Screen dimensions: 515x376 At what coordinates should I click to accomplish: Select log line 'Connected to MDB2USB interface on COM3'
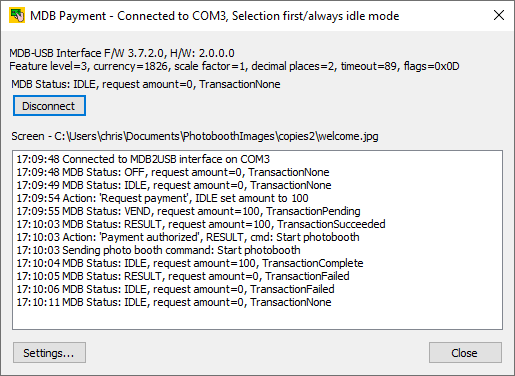point(143,159)
